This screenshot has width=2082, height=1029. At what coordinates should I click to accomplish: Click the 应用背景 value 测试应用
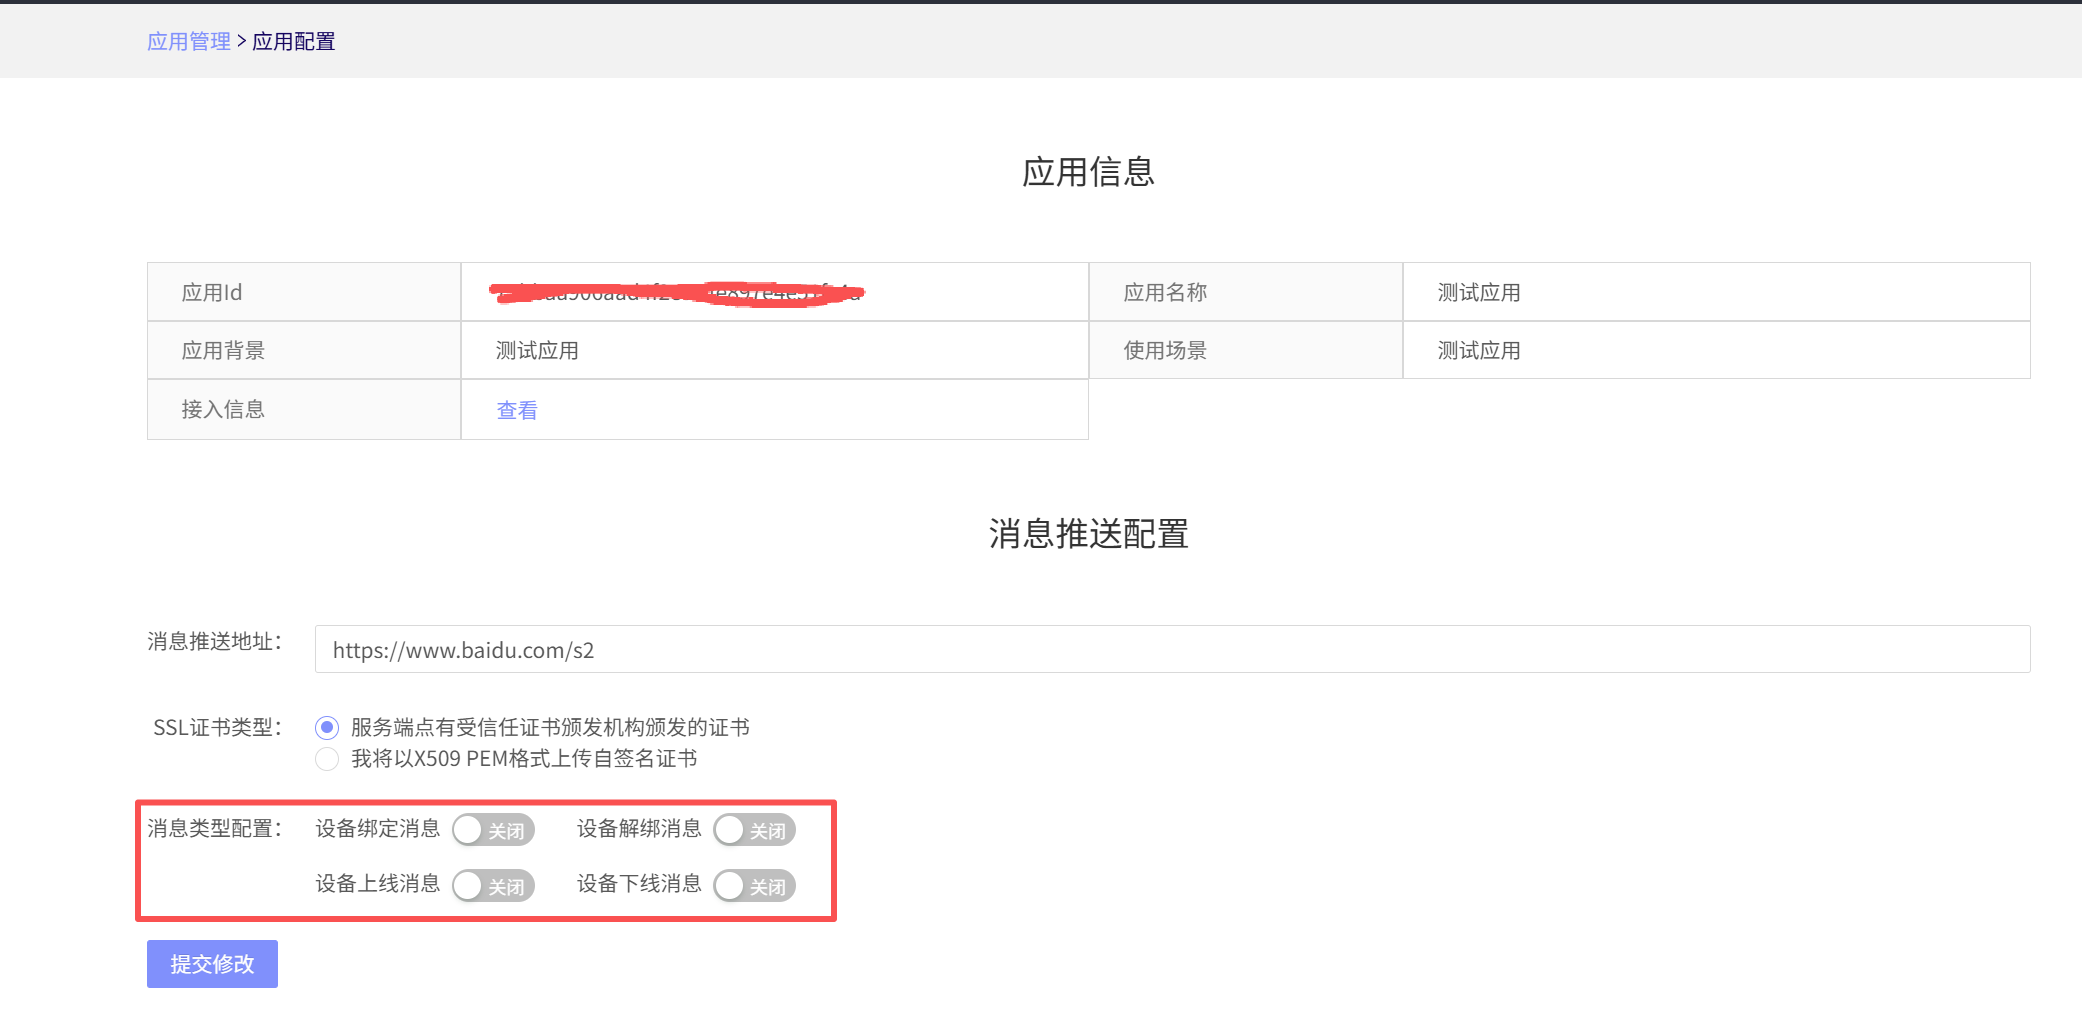click(537, 351)
